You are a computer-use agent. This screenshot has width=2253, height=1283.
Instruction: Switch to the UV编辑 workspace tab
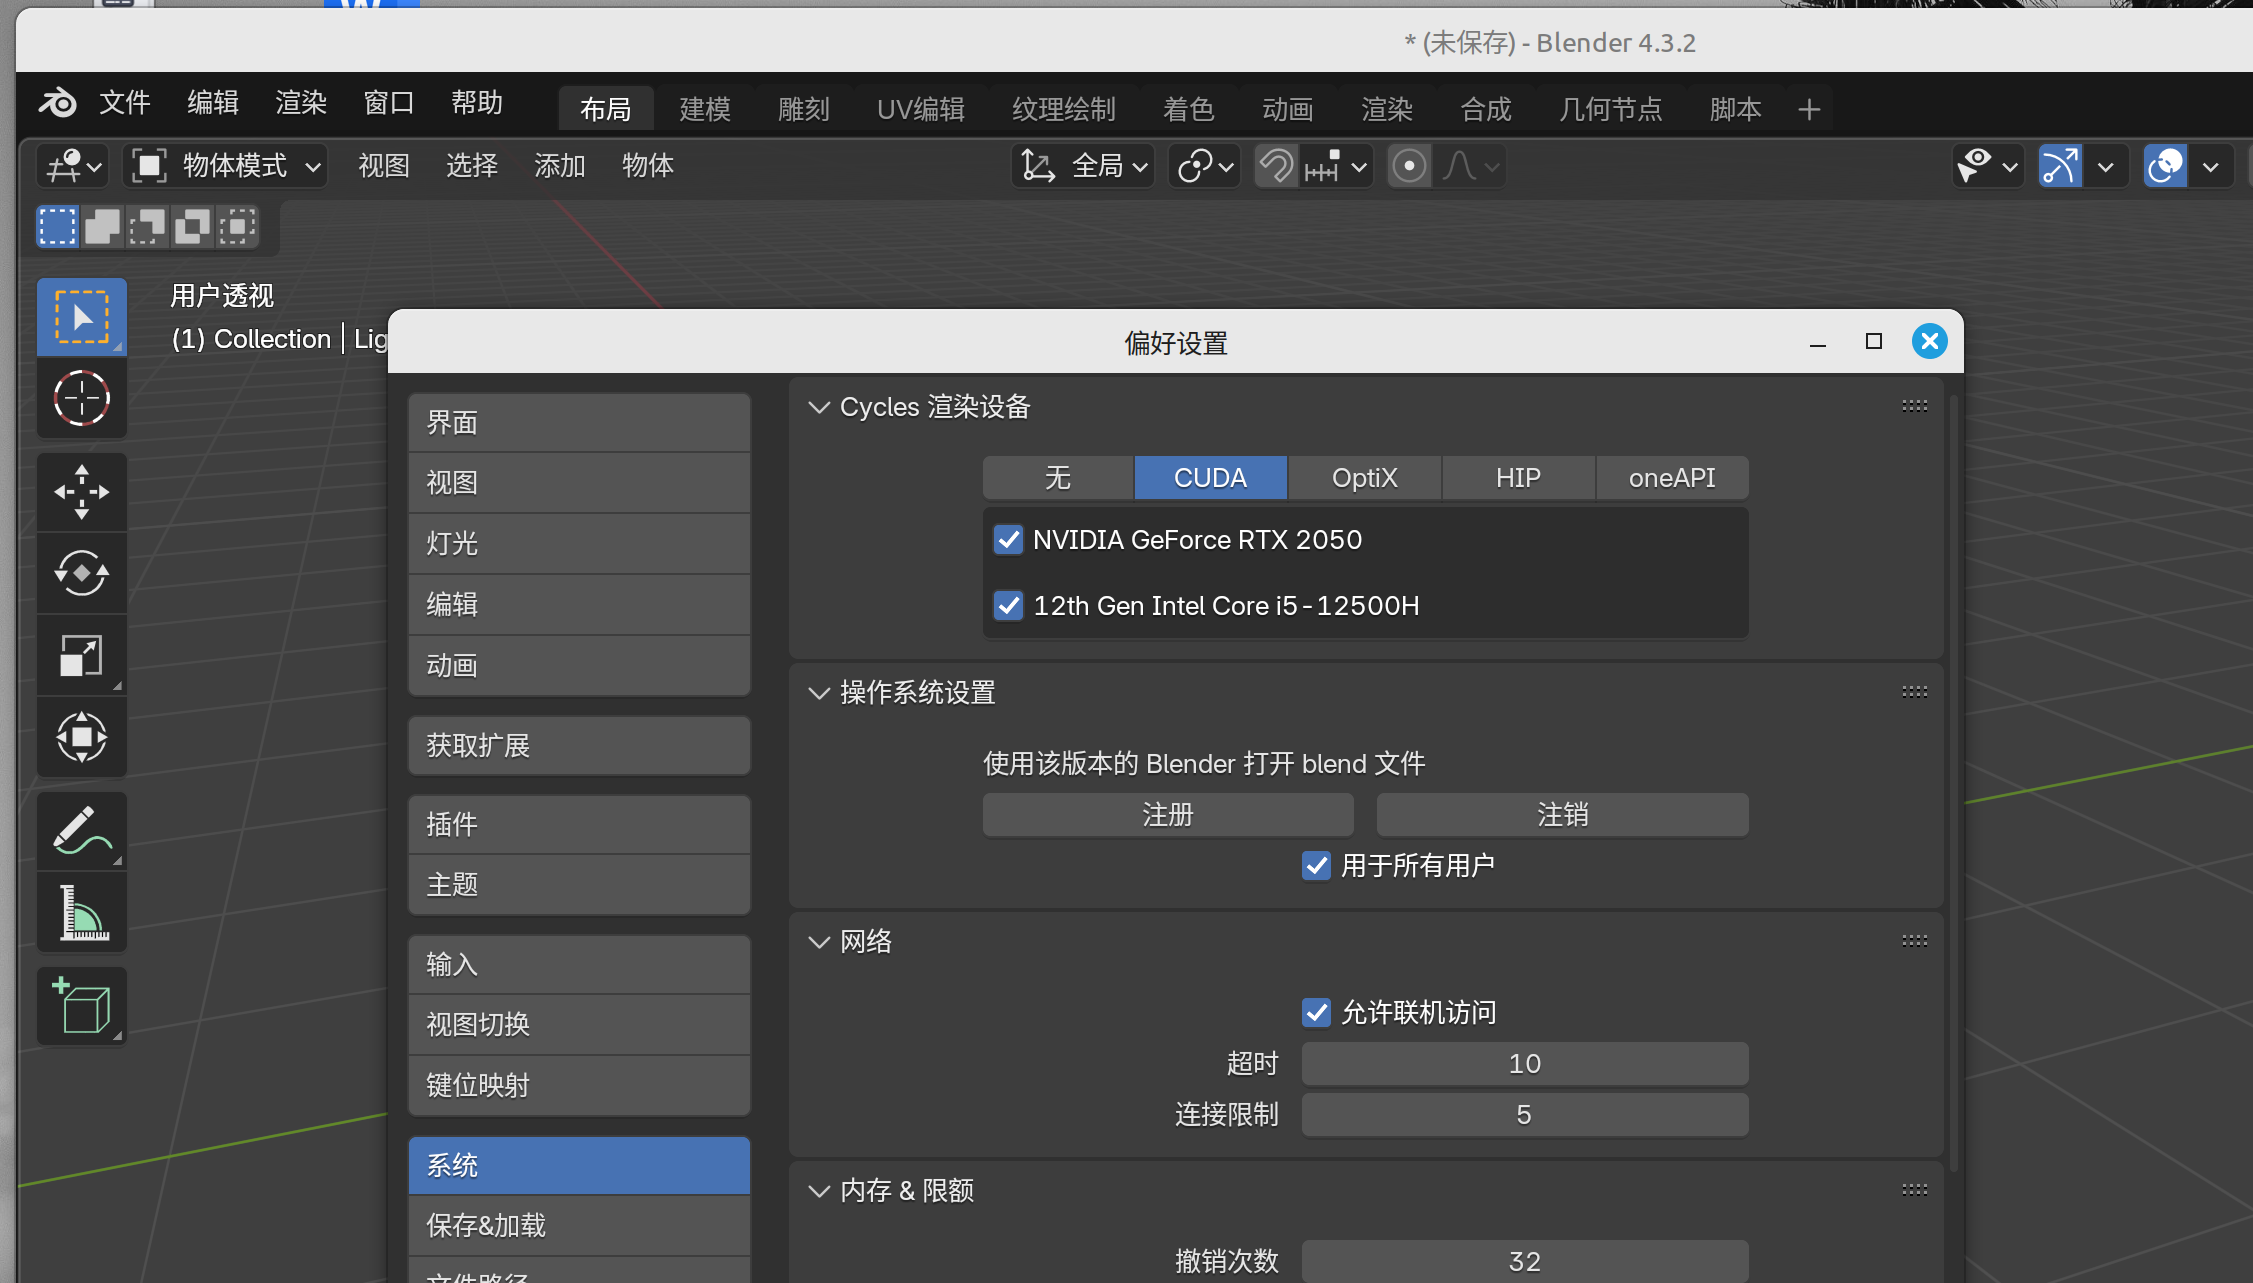pyautogui.click(x=921, y=109)
